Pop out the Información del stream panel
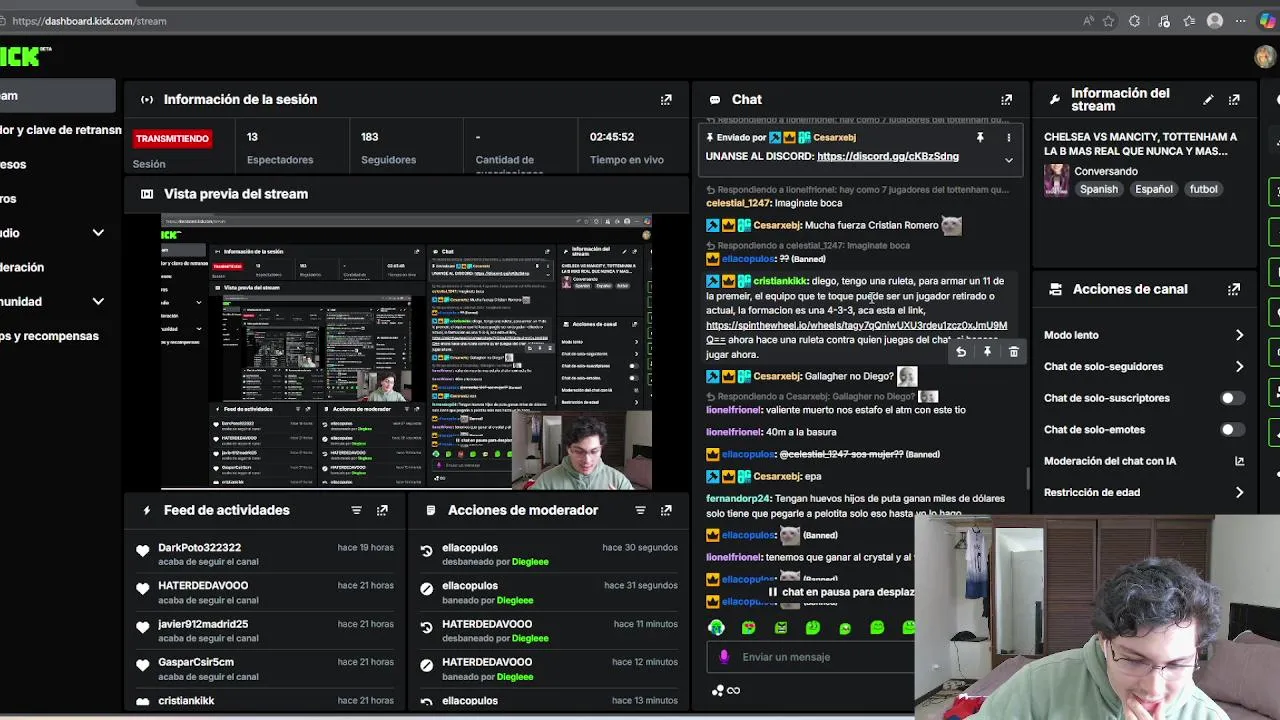Image resolution: width=1280 pixels, height=720 pixels. [x=1234, y=100]
